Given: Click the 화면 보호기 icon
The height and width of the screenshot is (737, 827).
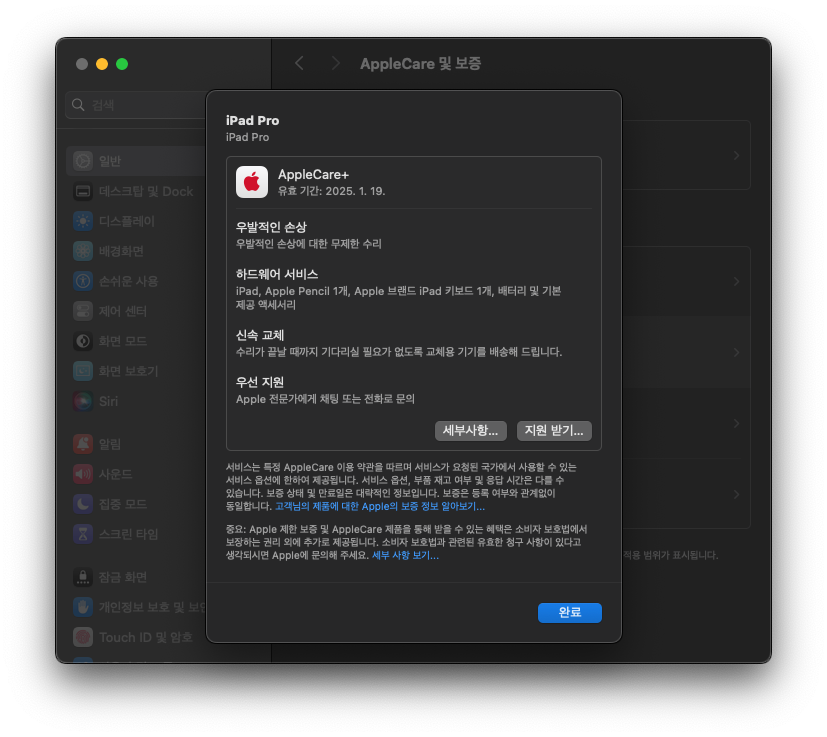Looking at the screenshot, I should (83, 371).
